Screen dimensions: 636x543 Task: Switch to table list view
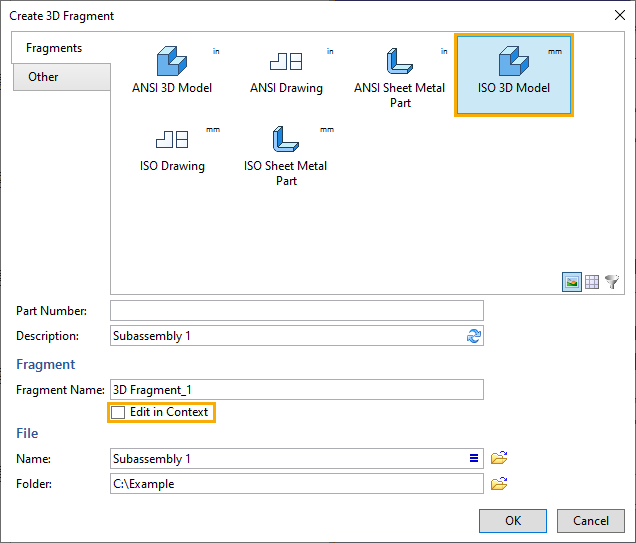[x=592, y=282]
